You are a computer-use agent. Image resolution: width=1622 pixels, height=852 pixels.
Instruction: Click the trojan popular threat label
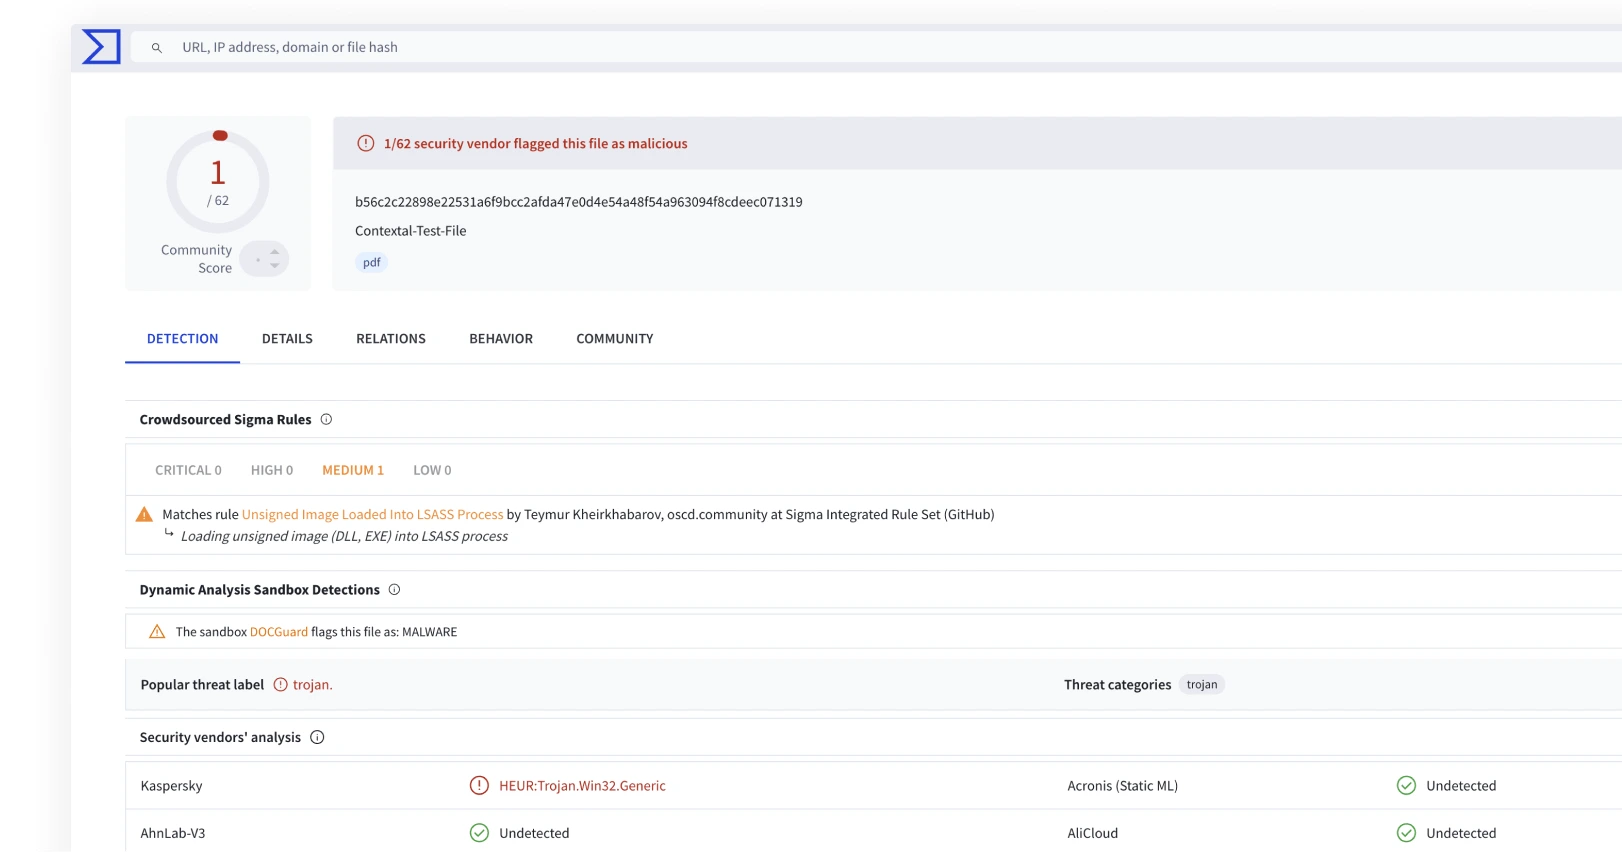(313, 685)
